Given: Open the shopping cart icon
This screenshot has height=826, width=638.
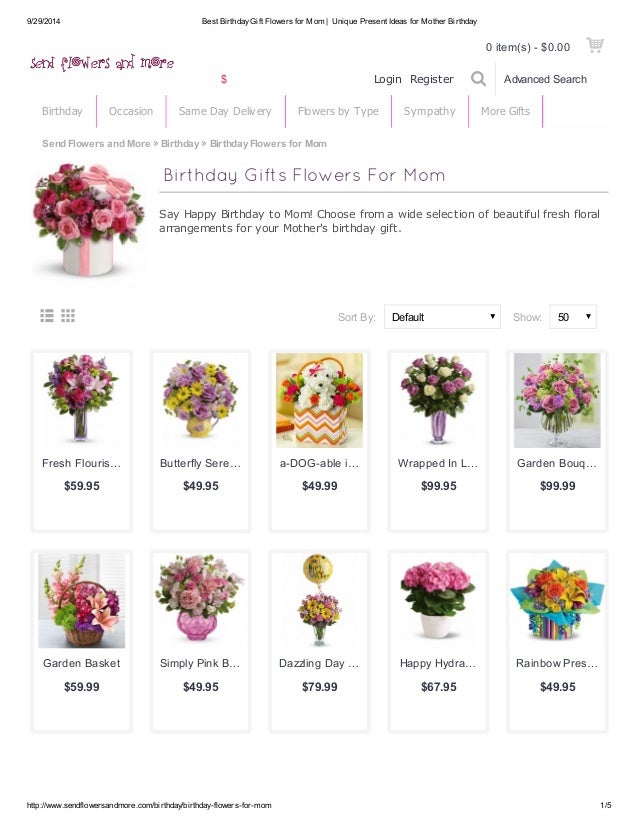Looking at the screenshot, I should 595,45.
